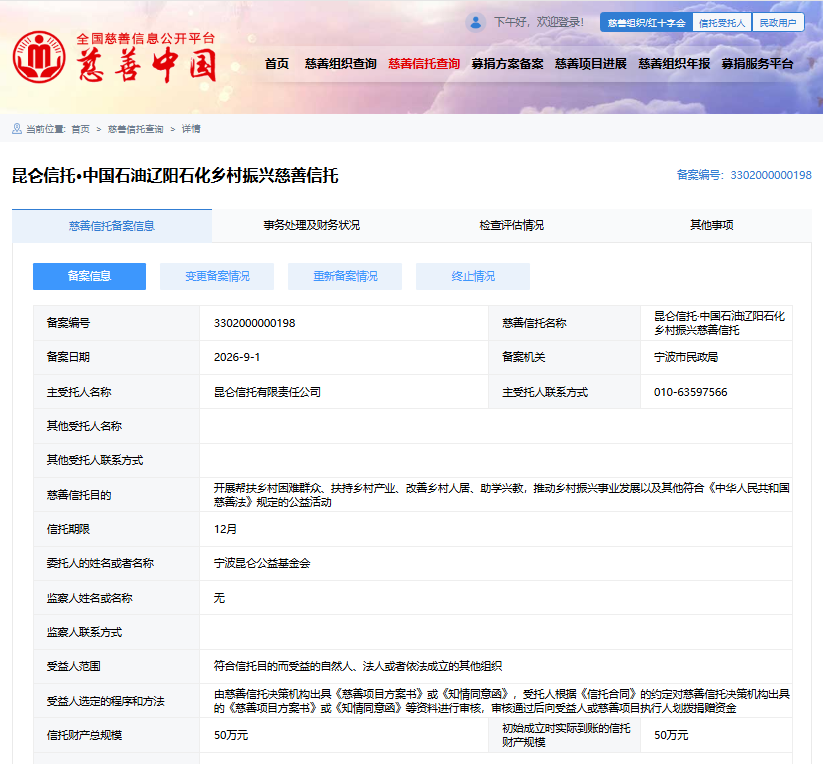Click the 监察人姓名或名称 value 无

219,598
